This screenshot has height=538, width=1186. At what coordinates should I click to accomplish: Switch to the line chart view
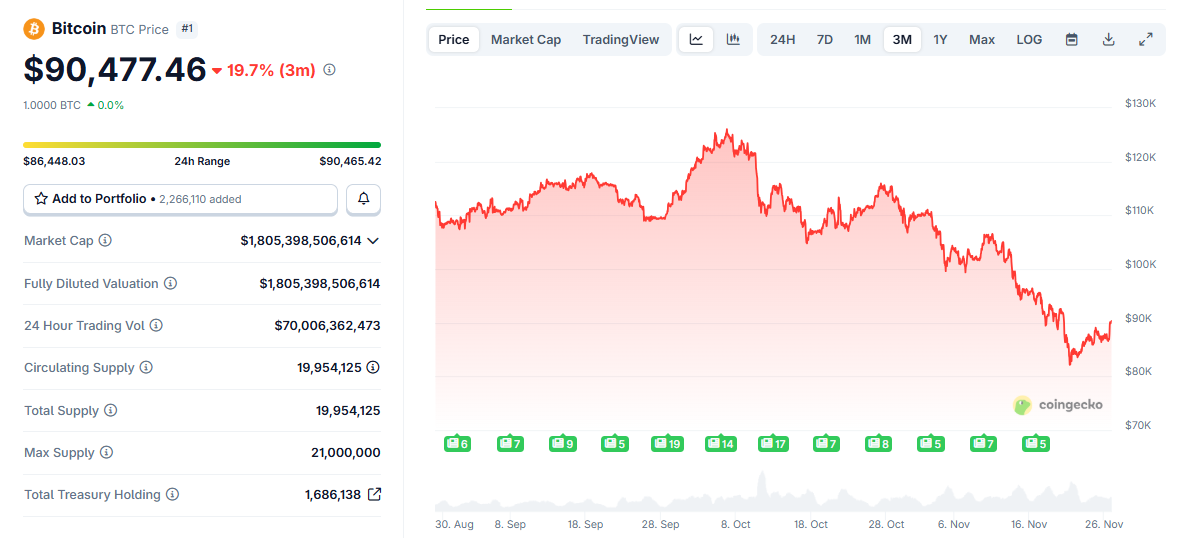tap(696, 40)
